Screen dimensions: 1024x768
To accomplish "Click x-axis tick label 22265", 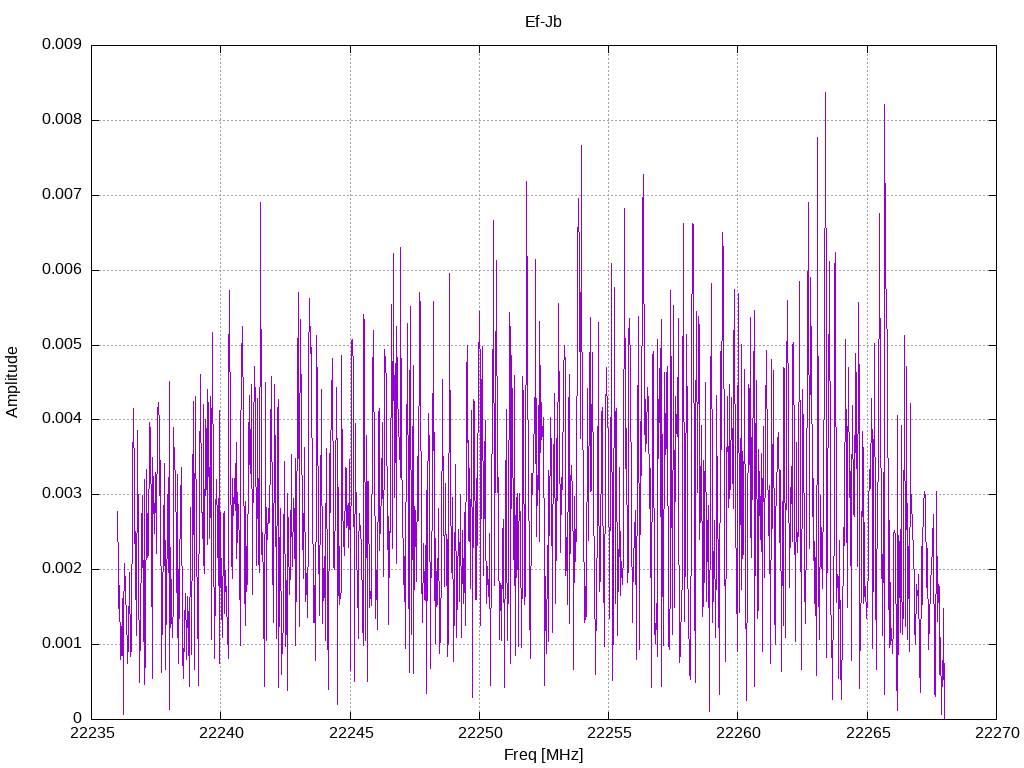I will click(867, 733).
